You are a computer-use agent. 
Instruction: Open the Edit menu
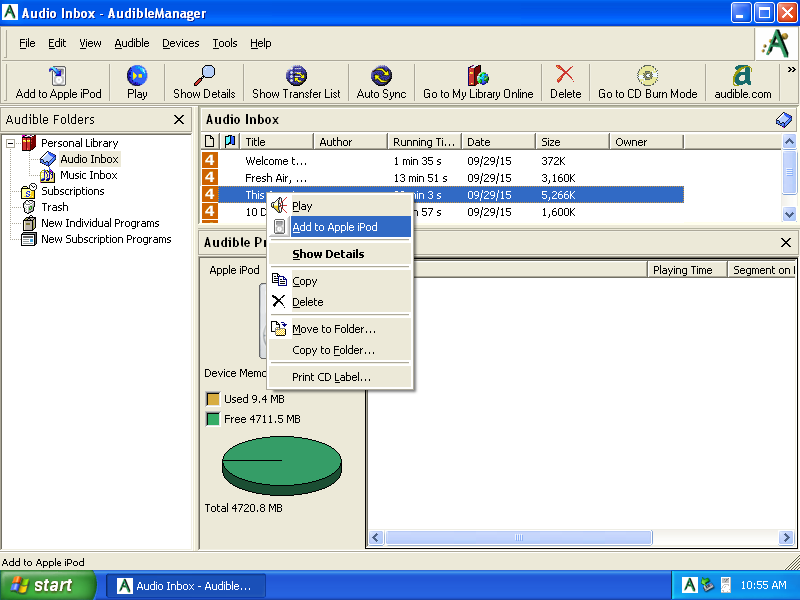point(57,43)
